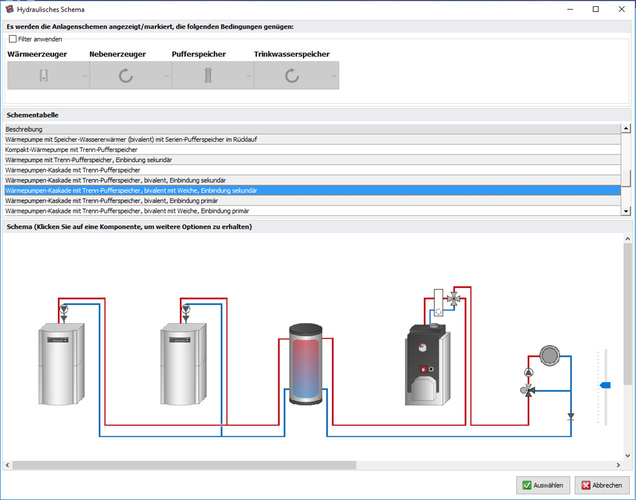
Task: Click the heating circuit consumer circle symbol
Action: tap(548, 353)
